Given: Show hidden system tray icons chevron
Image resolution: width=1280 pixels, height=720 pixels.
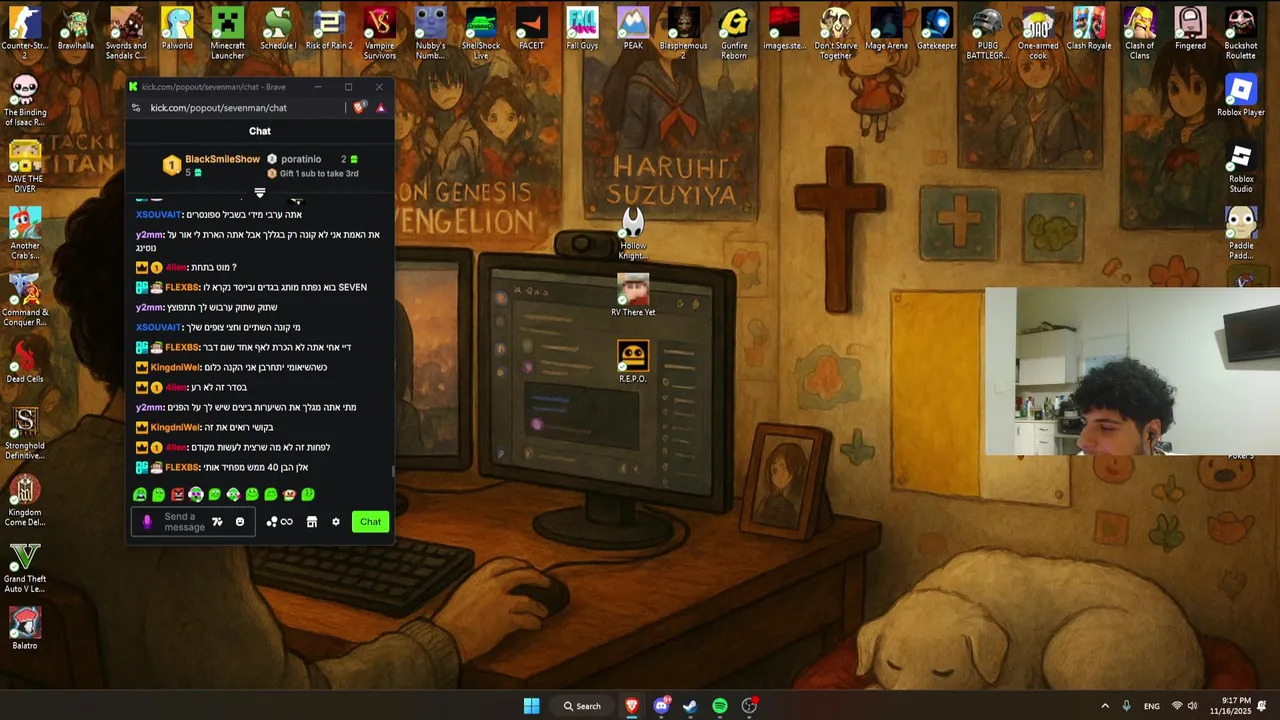Looking at the screenshot, I should 1105,706.
